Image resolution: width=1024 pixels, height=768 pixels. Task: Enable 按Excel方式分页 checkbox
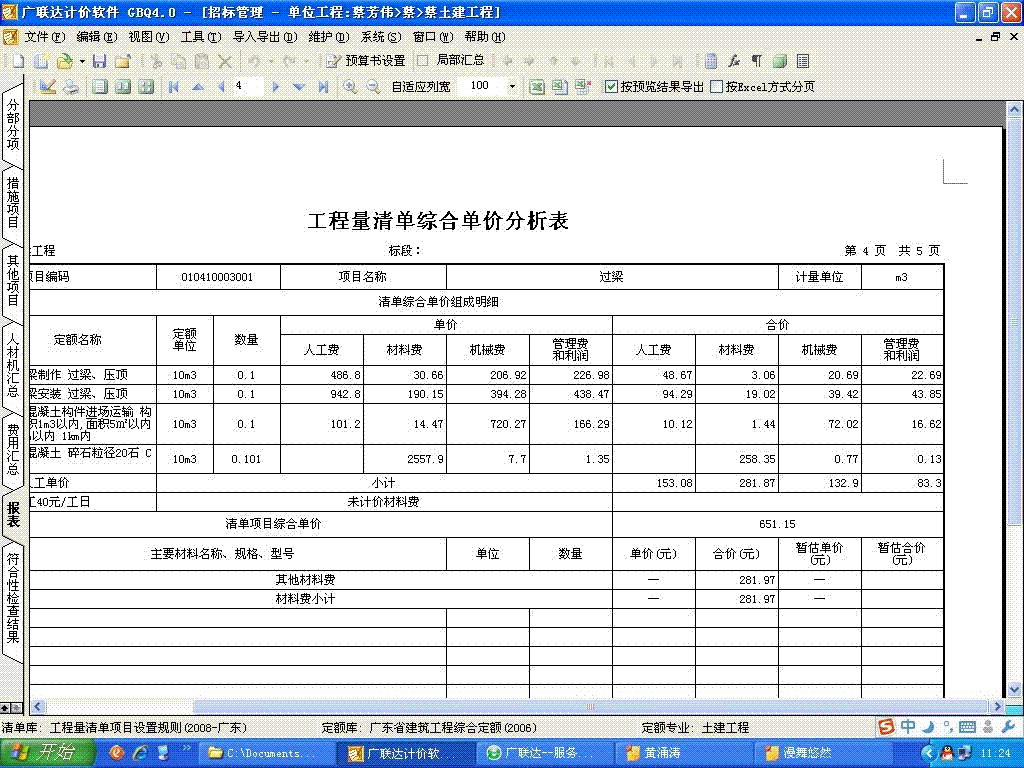point(717,87)
